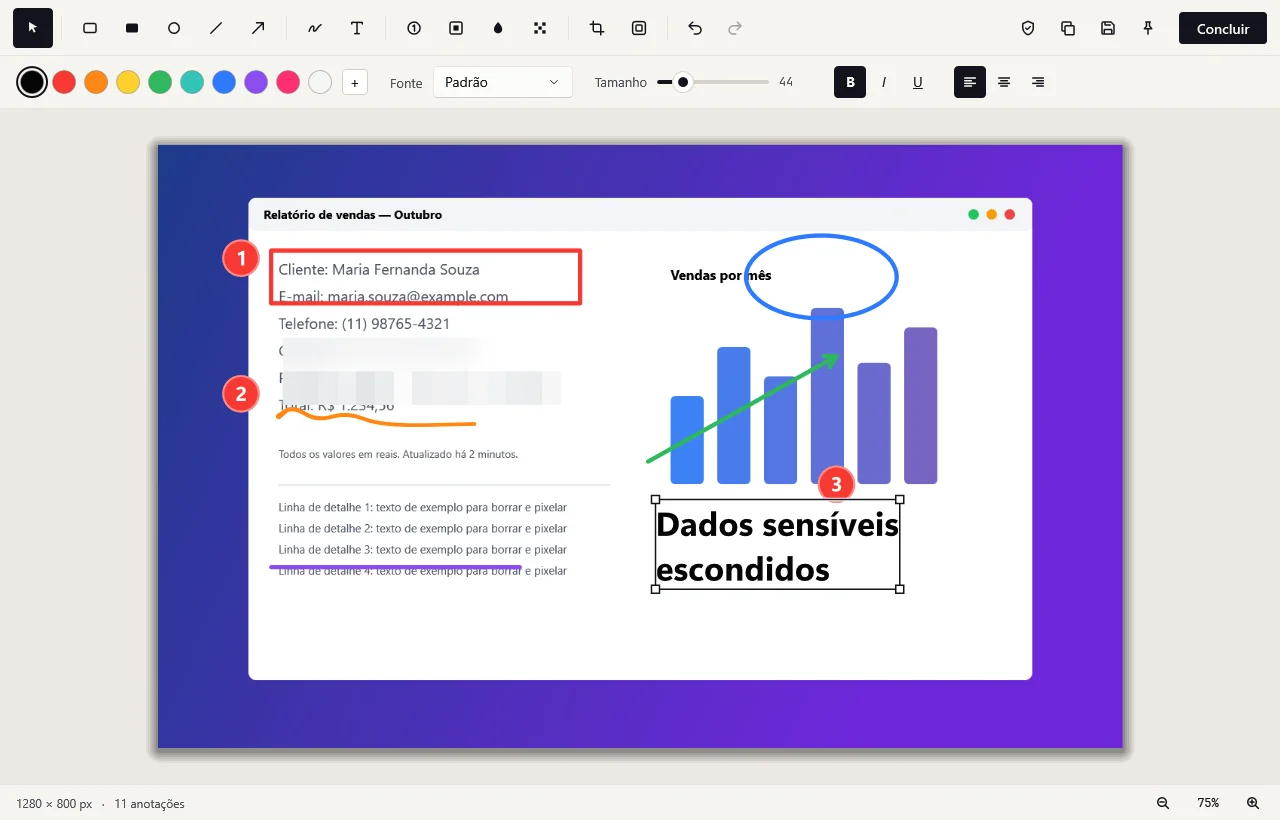This screenshot has width=1280, height=820.
Task: Zoom out with the magnifier minus
Action: click(1163, 803)
